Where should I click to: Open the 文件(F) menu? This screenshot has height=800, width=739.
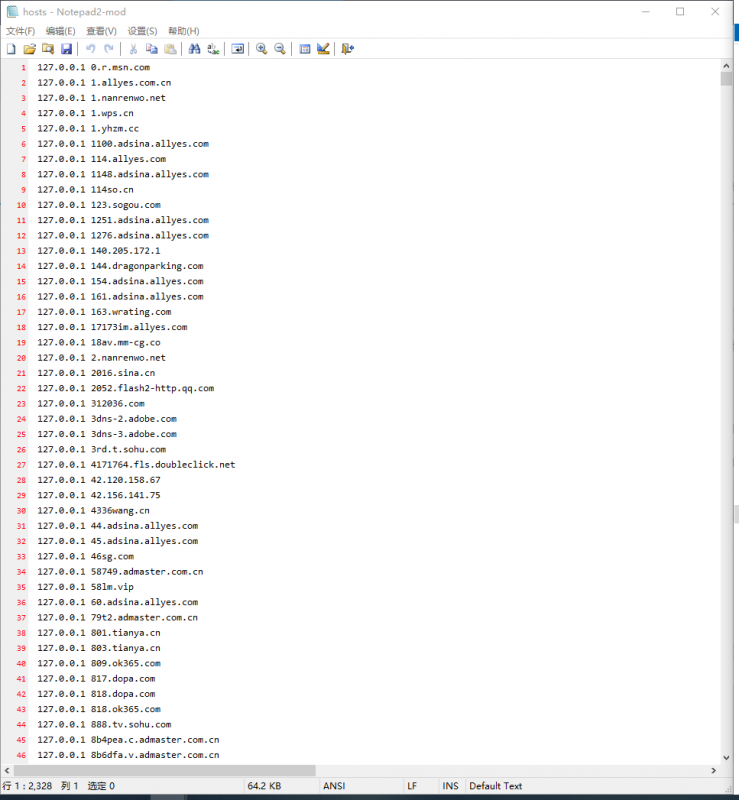click(x=20, y=31)
